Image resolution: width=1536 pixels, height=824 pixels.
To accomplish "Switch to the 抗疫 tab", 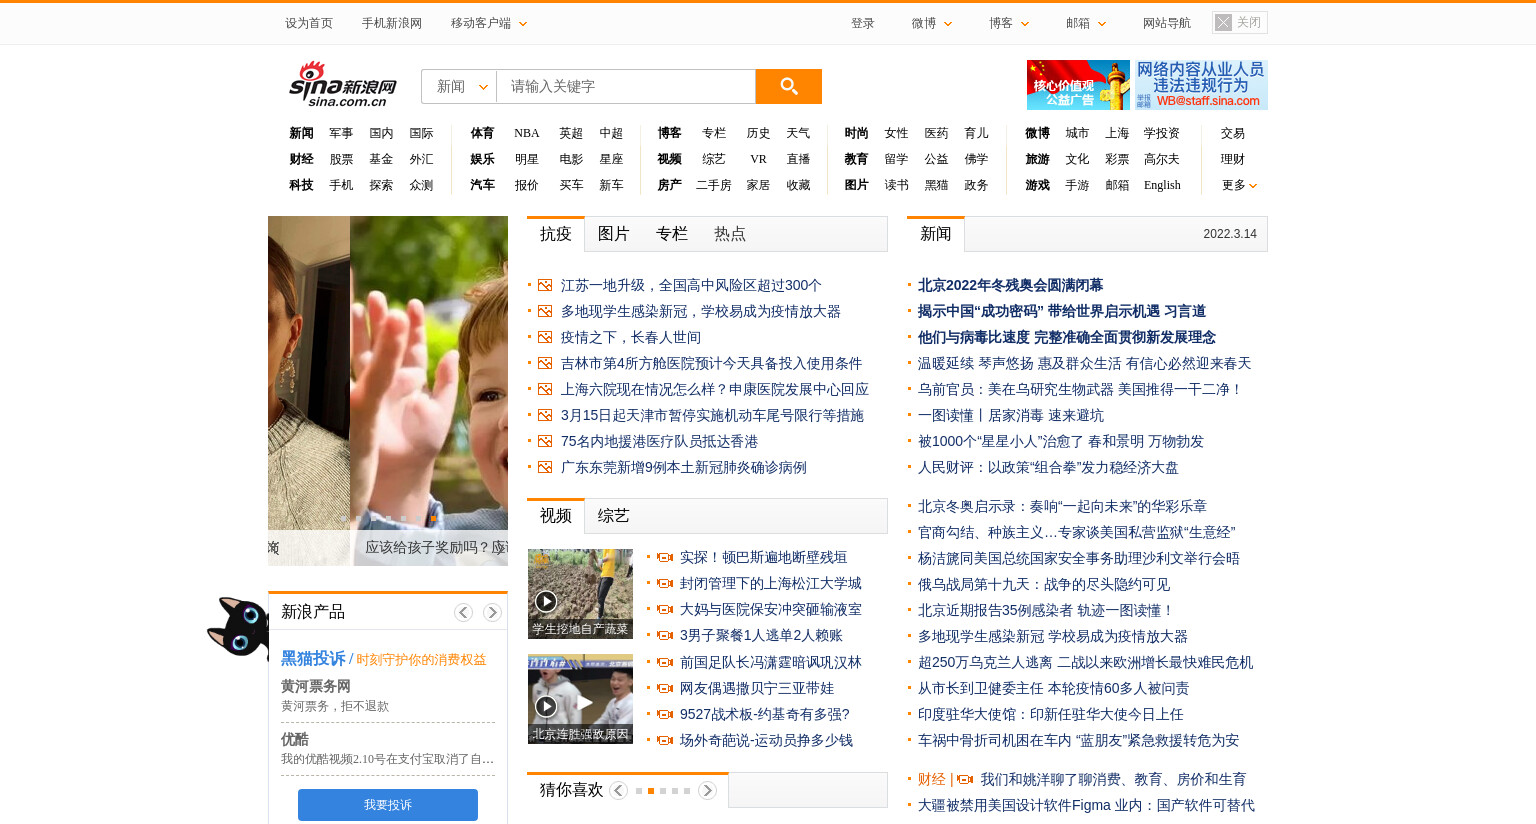I will [556, 234].
